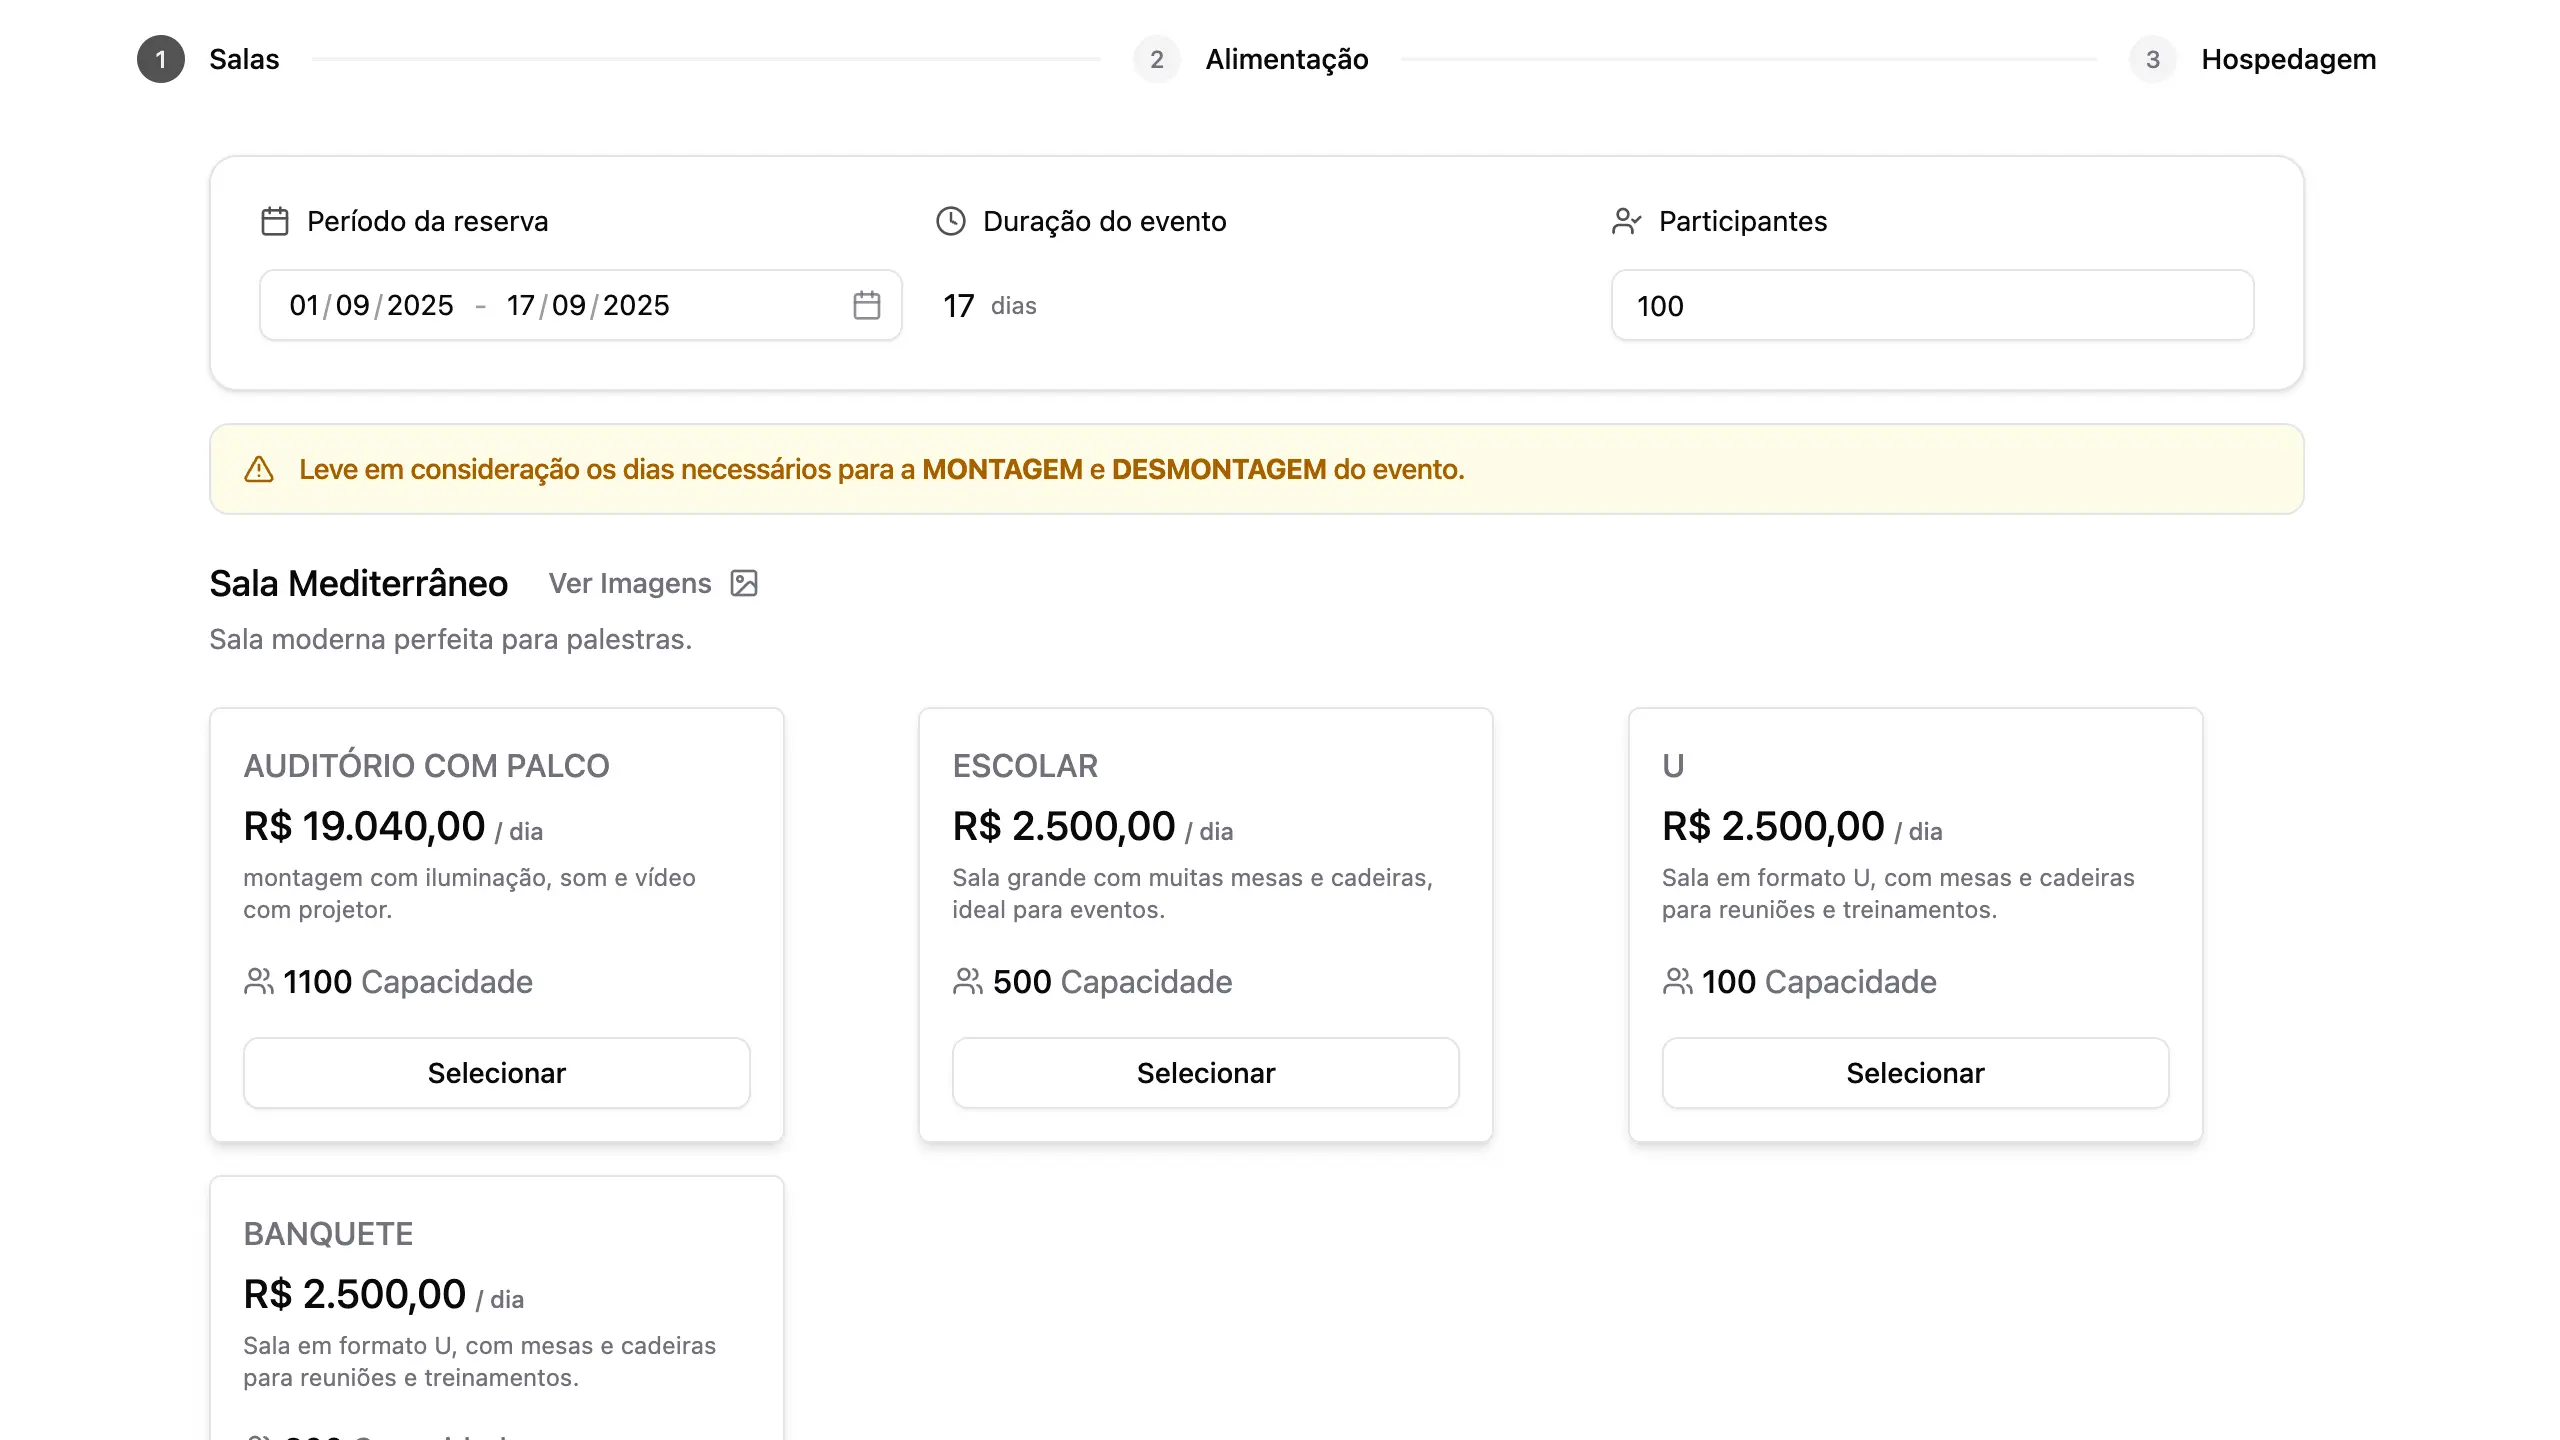Click the warning triangle icon in yellow banner
The height and width of the screenshot is (1440, 2560).
[259, 469]
